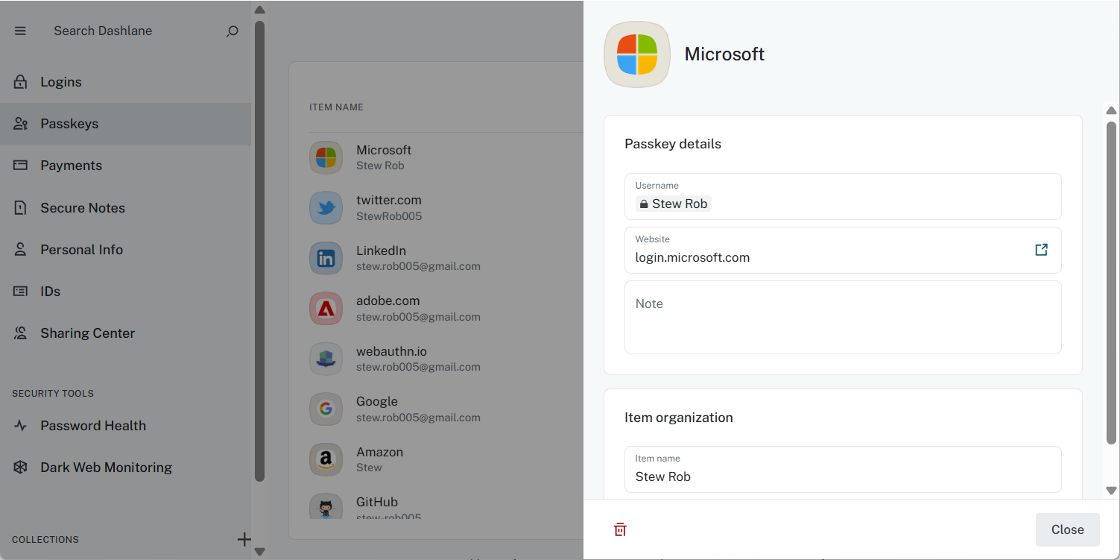The height and width of the screenshot is (560, 1120).
Task: Click the Note text field
Action: click(842, 318)
